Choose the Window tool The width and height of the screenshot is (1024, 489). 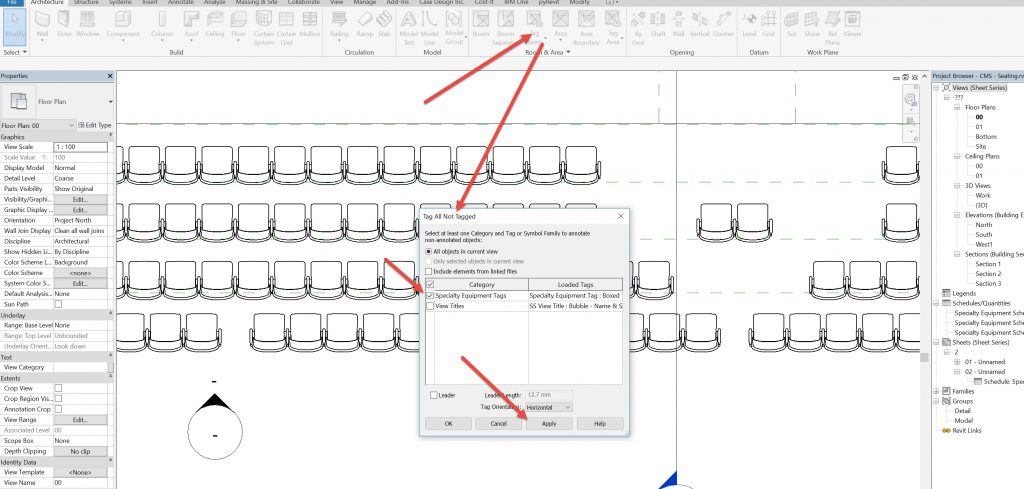pyautogui.click(x=87, y=22)
